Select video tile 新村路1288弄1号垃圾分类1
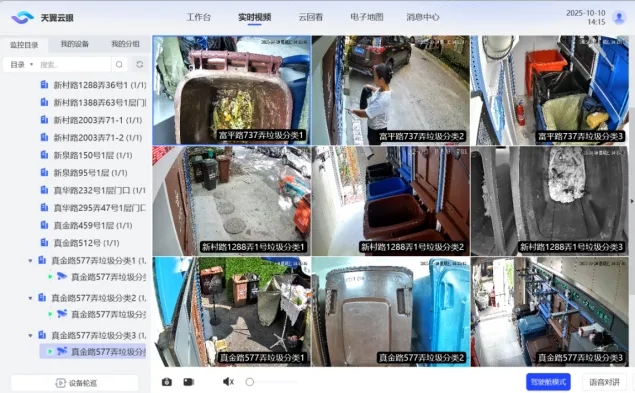 pyautogui.click(x=232, y=201)
